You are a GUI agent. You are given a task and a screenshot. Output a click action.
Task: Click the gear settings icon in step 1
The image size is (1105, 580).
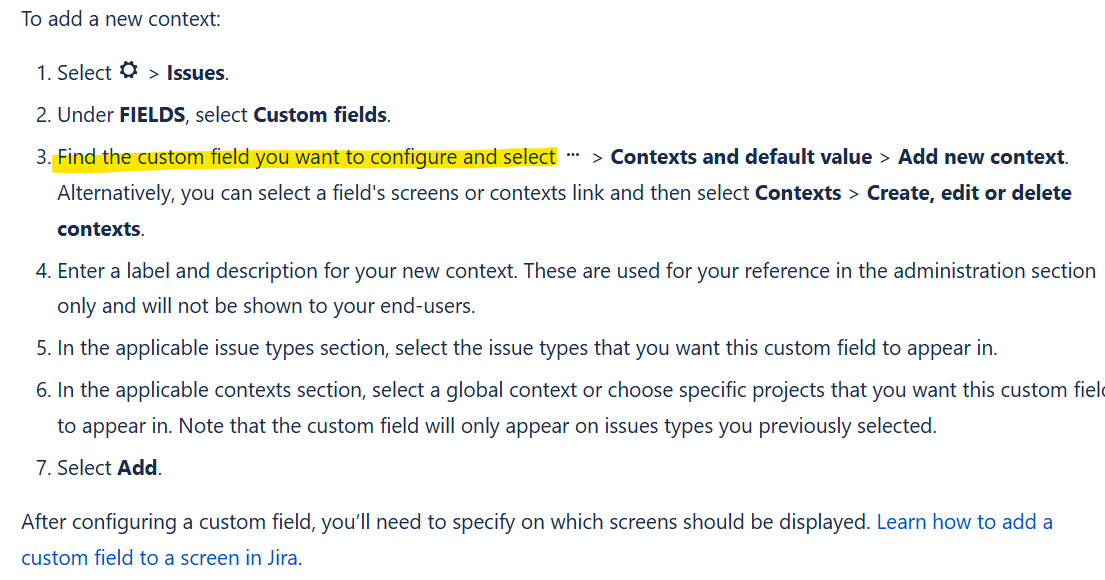129,70
